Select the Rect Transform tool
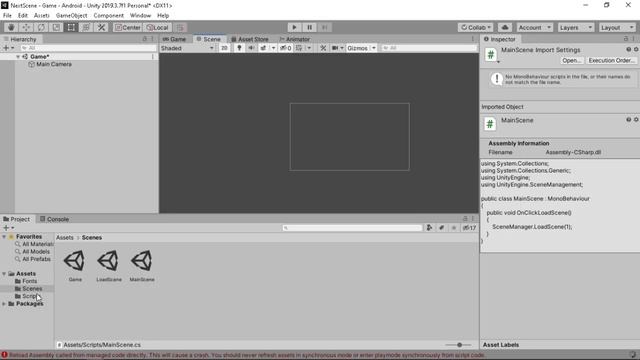The height and width of the screenshot is (360, 640). point(71,27)
